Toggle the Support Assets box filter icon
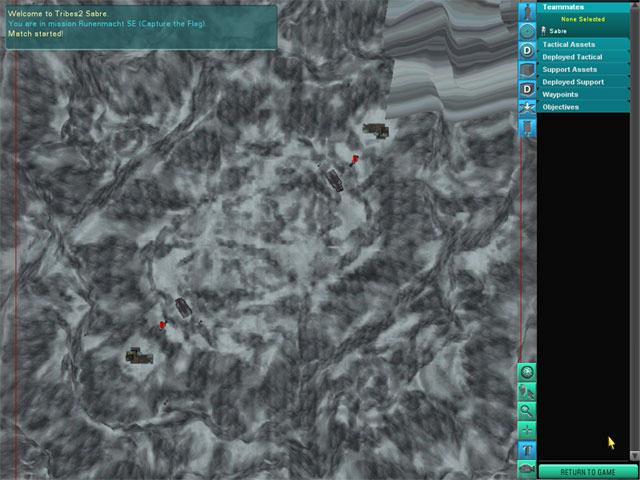 pyautogui.click(x=527, y=70)
